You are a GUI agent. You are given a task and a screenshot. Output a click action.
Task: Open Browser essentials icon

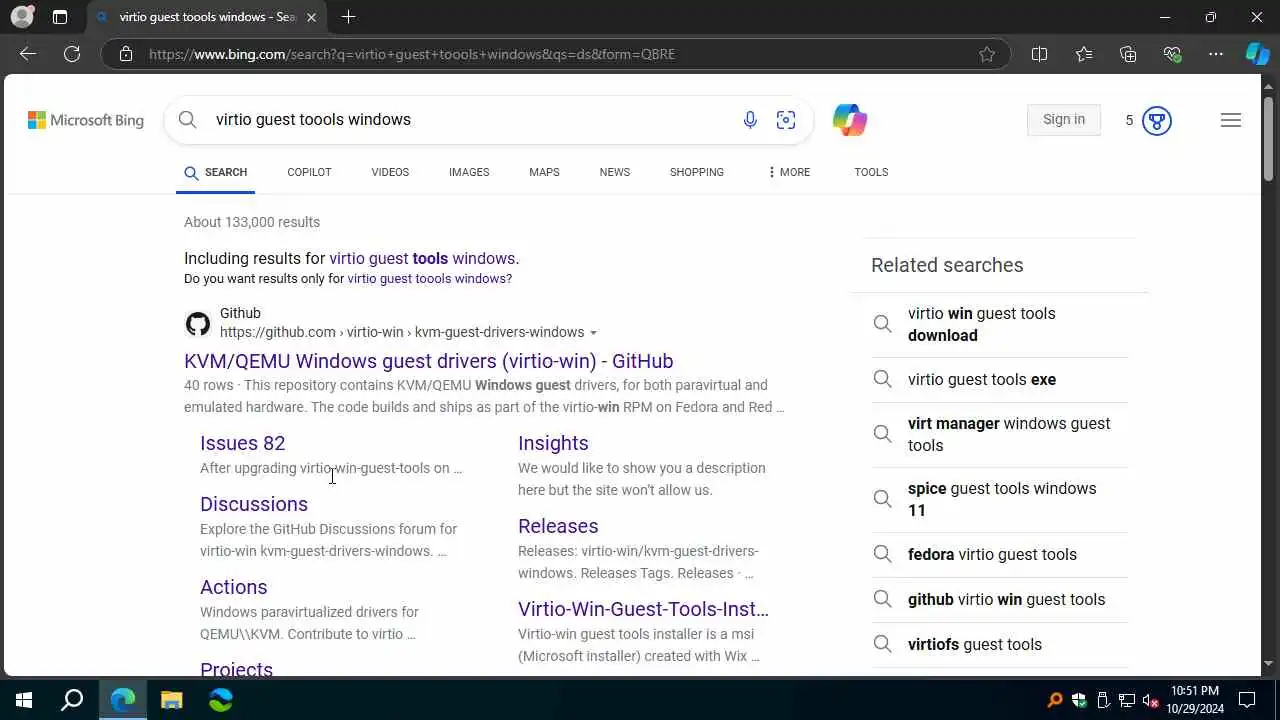pos(1172,54)
